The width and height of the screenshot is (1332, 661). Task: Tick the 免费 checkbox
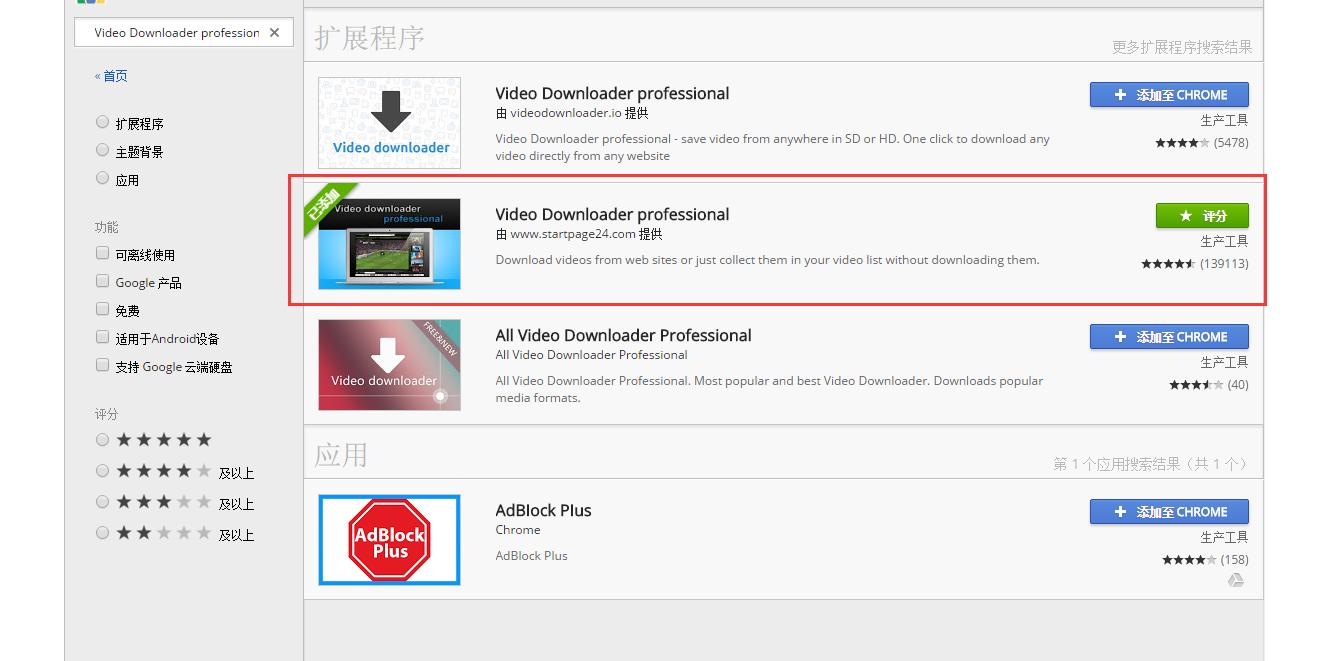102,309
